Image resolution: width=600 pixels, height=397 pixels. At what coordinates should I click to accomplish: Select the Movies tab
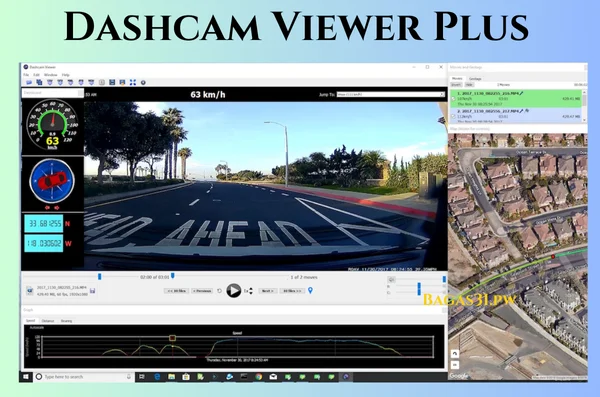tap(457, 78)
